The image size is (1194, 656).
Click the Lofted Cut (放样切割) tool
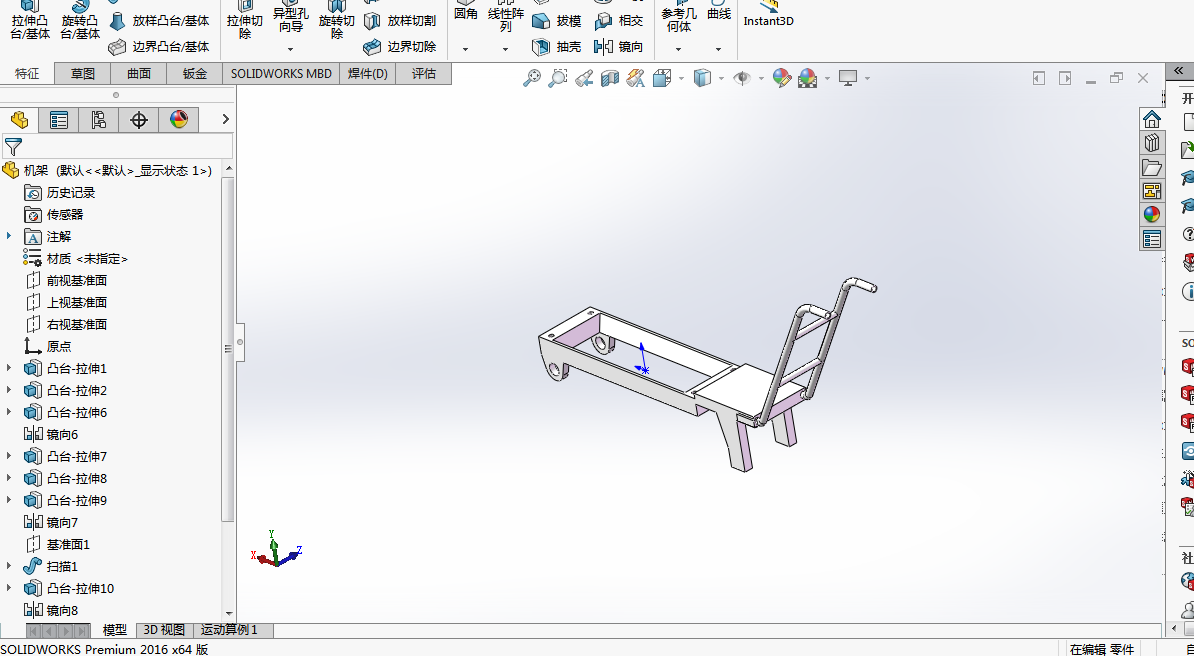[x=401, y=21]
